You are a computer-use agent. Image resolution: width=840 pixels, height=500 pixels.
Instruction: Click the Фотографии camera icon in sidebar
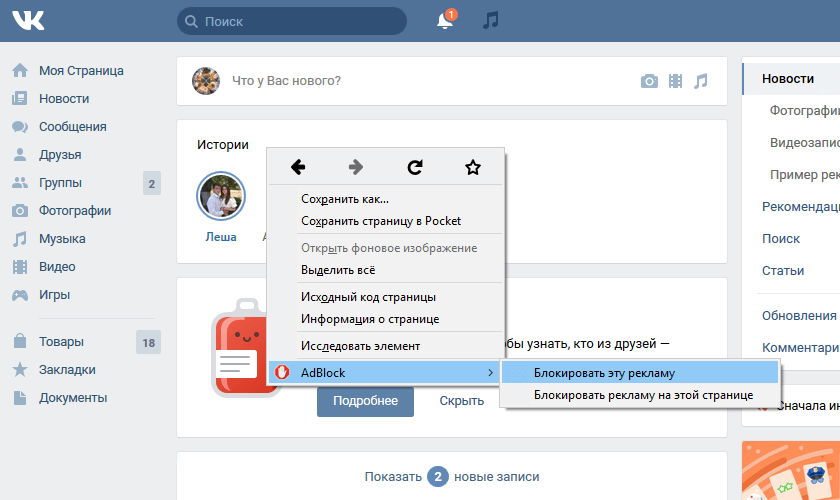pyautogui.click(x=20, y=211)
